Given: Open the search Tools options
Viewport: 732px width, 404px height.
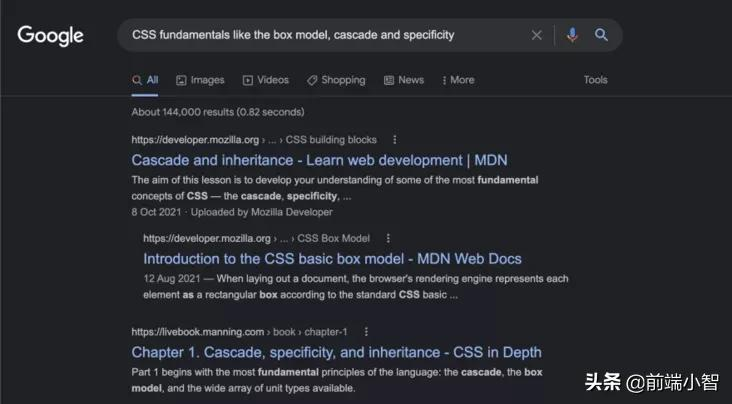Looking at the screenshot, I should (596, 80).
